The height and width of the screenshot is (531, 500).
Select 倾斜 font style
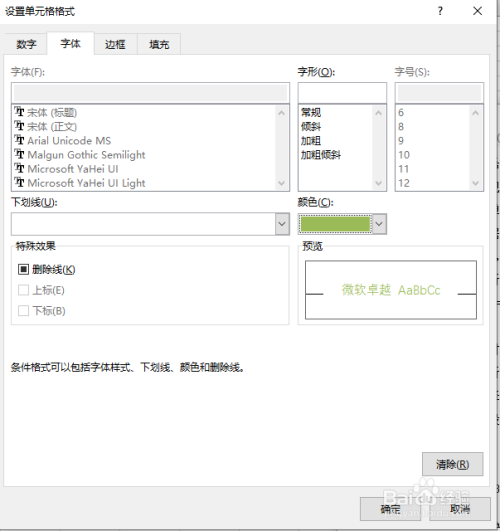[x=311, y=127]
